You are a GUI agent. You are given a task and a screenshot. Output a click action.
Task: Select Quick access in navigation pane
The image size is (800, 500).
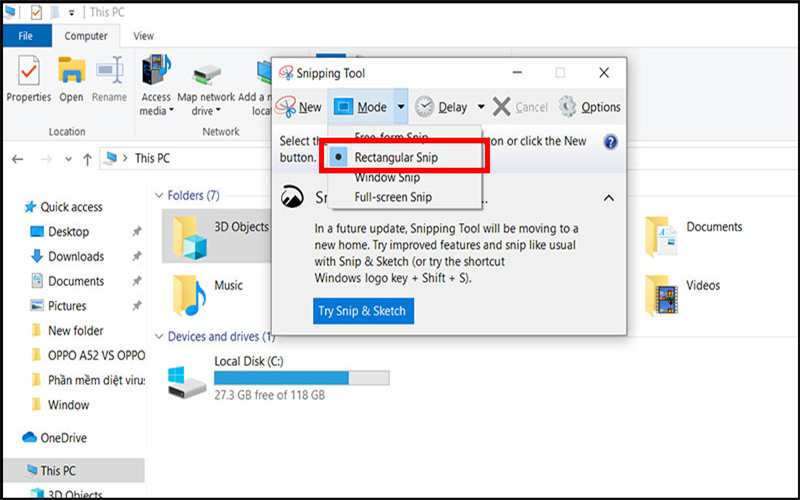click(x=64, y=207)
